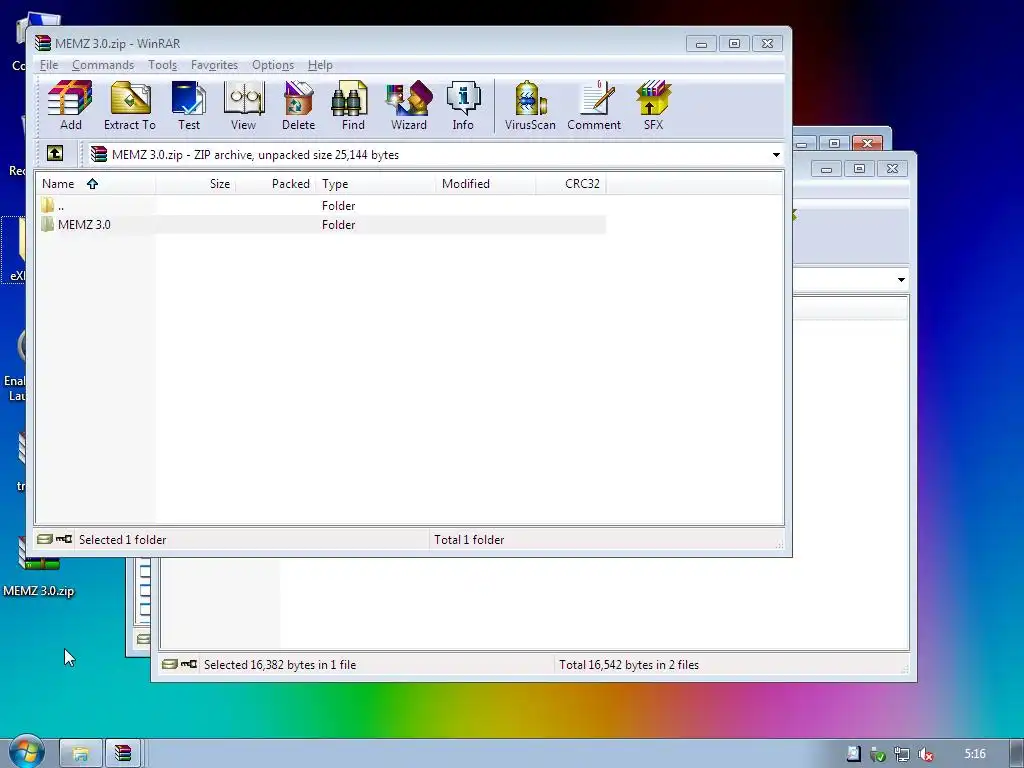Start VirusScan on the archive
Image resolution: width=1024 pixels, height=768 pixels.
[x=530, y=105]
